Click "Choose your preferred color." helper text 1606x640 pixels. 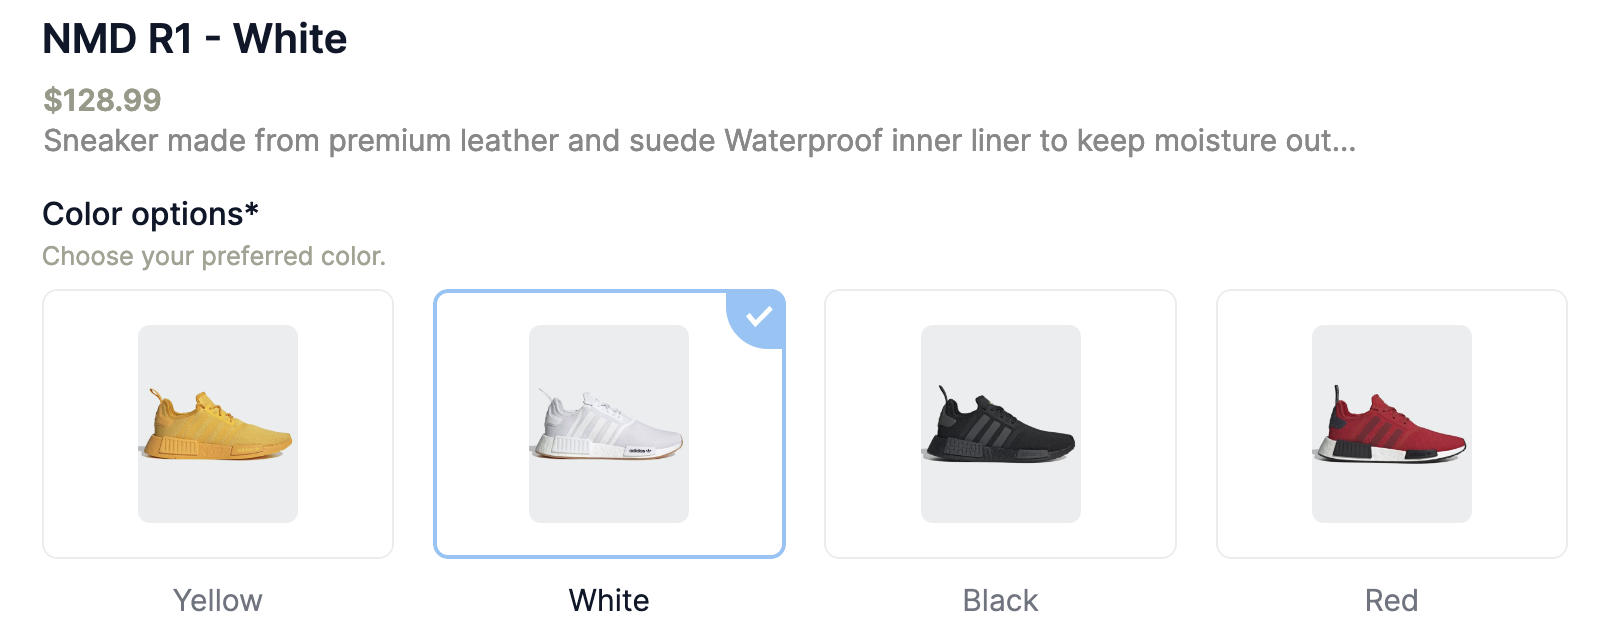click(x=214, y=256)
